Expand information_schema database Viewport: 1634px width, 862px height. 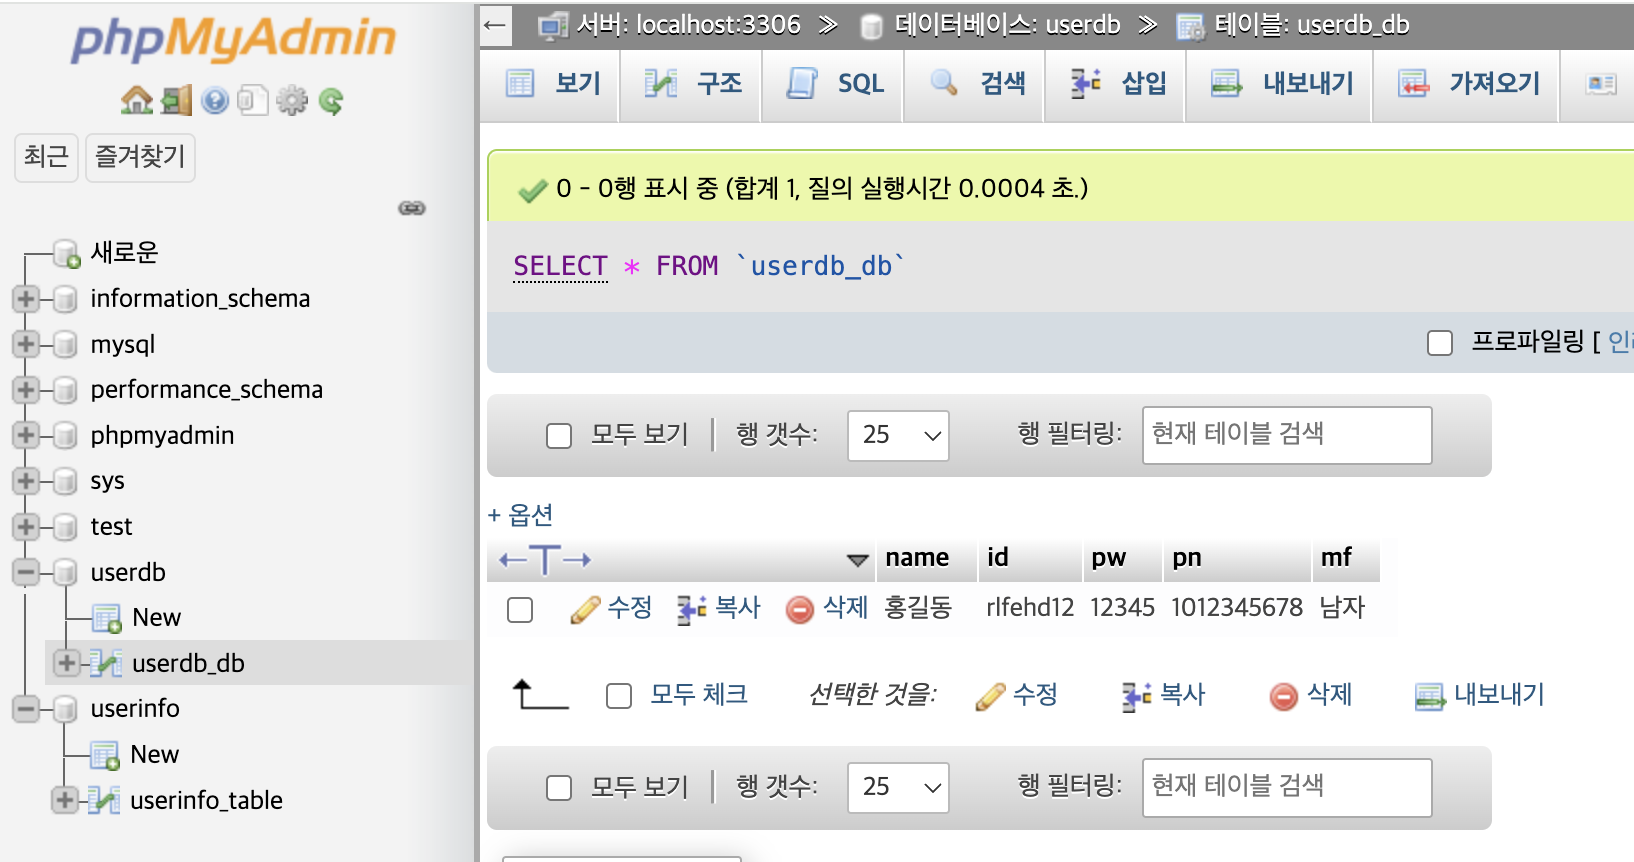[x=26, y=298]
